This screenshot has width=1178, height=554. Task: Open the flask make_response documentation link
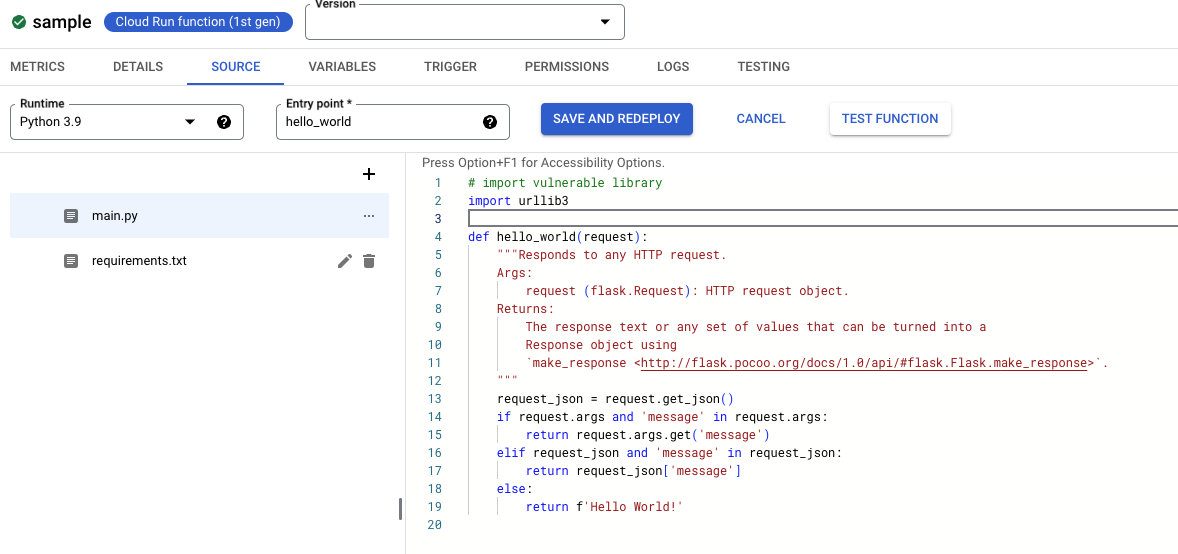coord(864,363)
